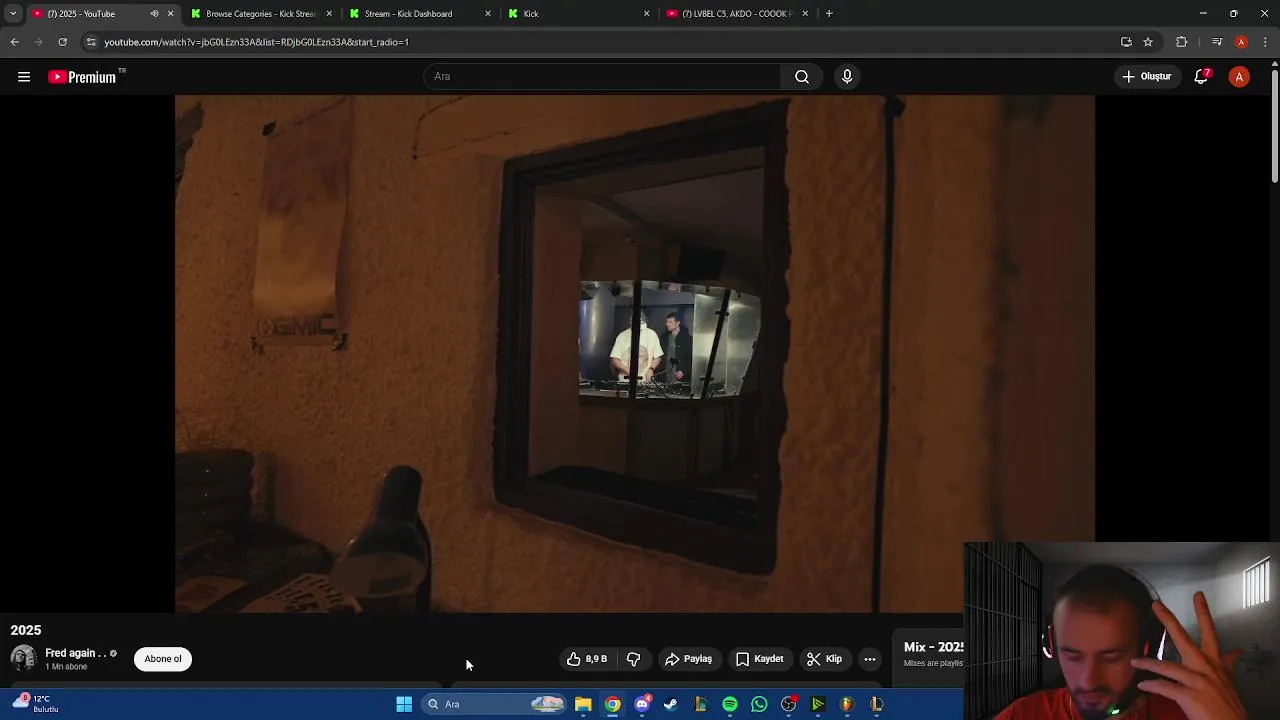Click the Kaydet save button
This screenshot has height=720, width=1280.
760,659
